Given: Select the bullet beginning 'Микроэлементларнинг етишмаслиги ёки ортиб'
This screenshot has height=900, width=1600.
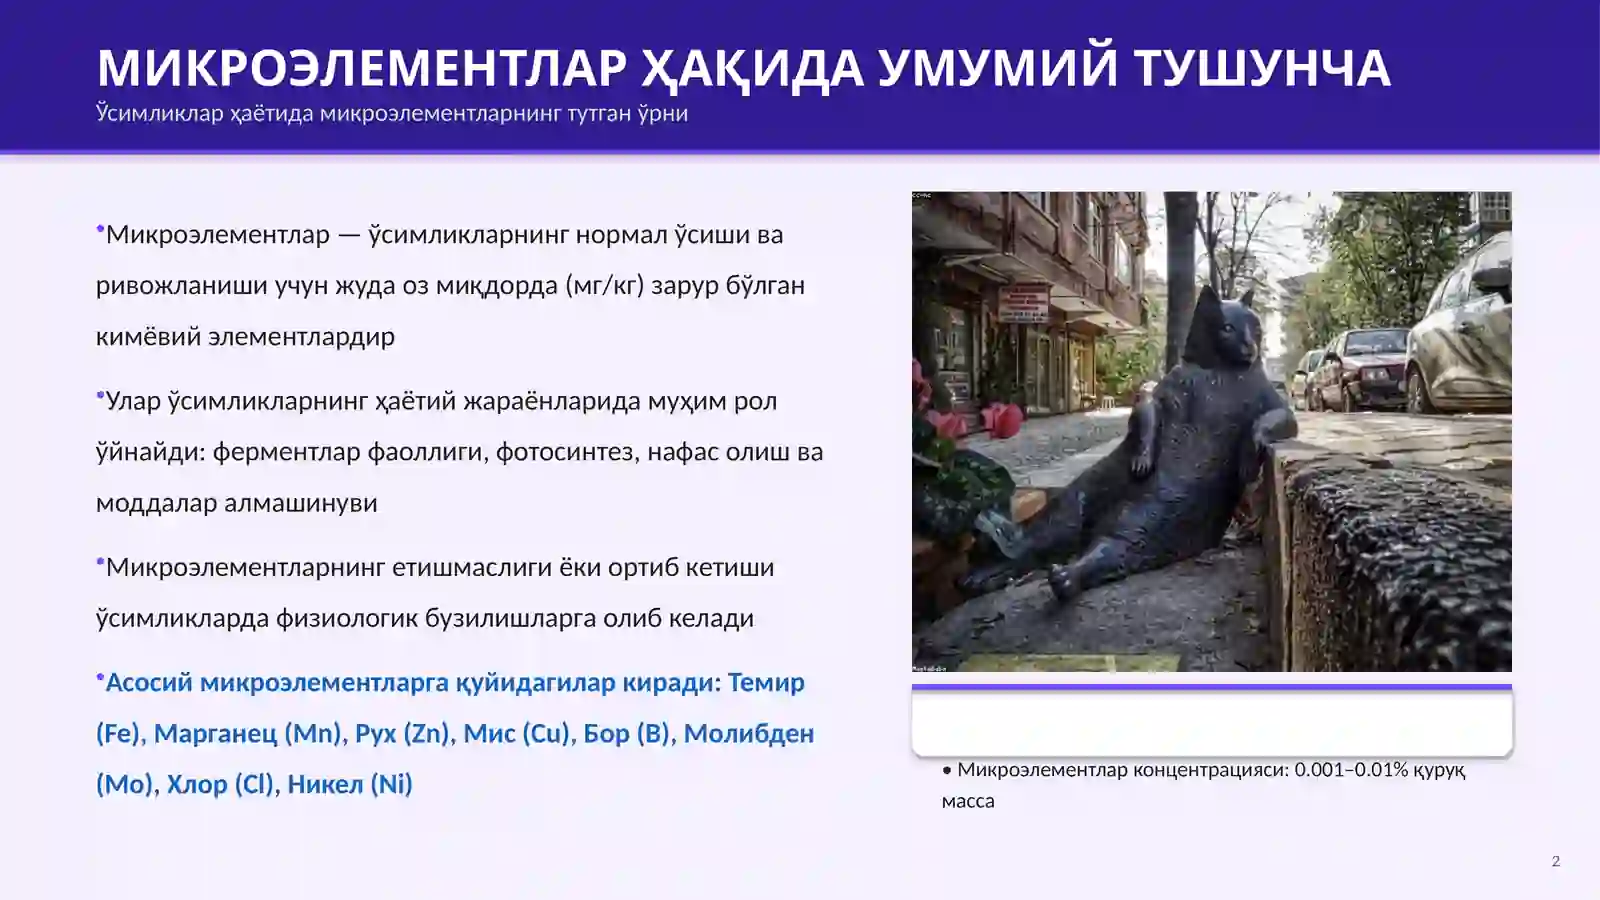Looking at the screenshot, I should point(435,592).
